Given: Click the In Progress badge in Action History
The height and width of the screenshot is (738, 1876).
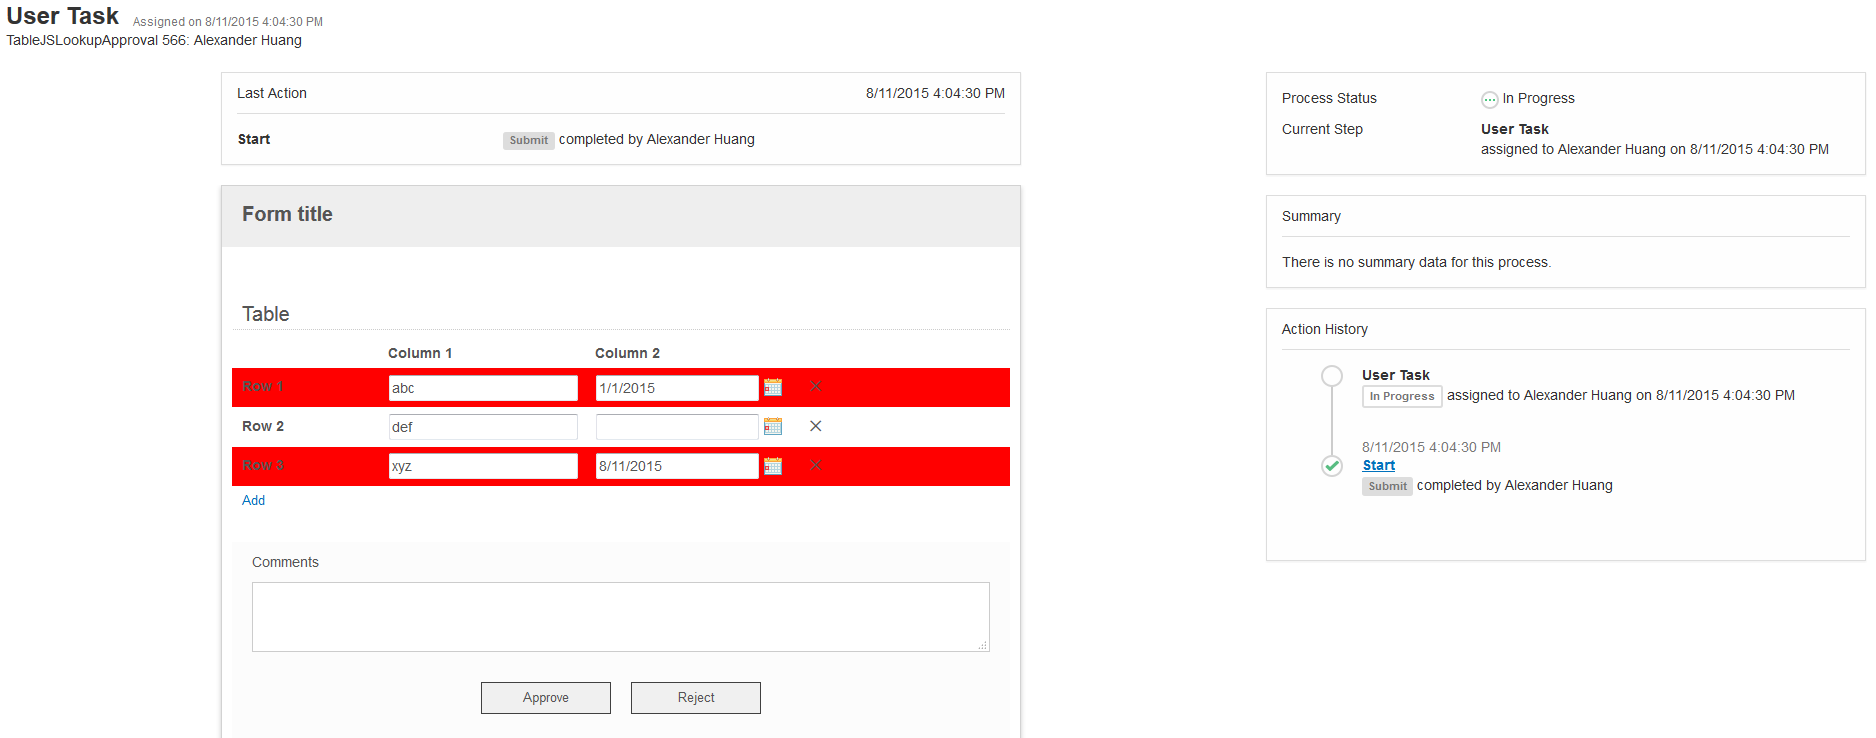Looking at the screenshot, I should click(x=1402, y=396).
